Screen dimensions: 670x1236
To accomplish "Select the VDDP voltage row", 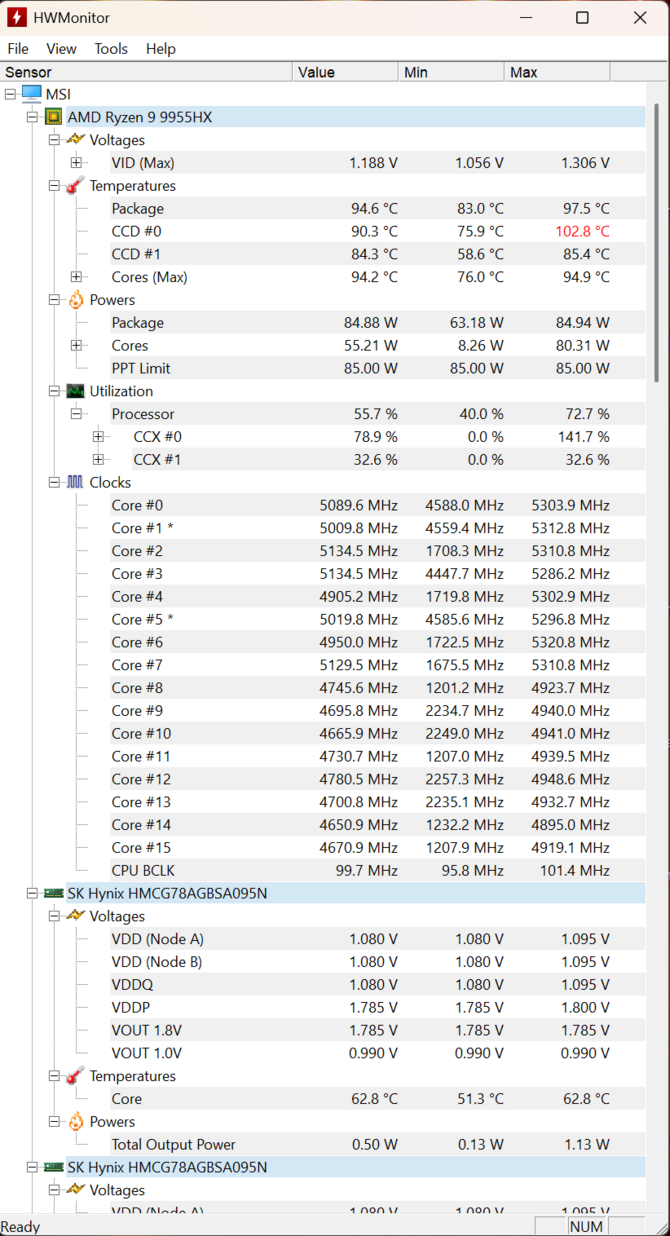I will (x=378, y=1008).
